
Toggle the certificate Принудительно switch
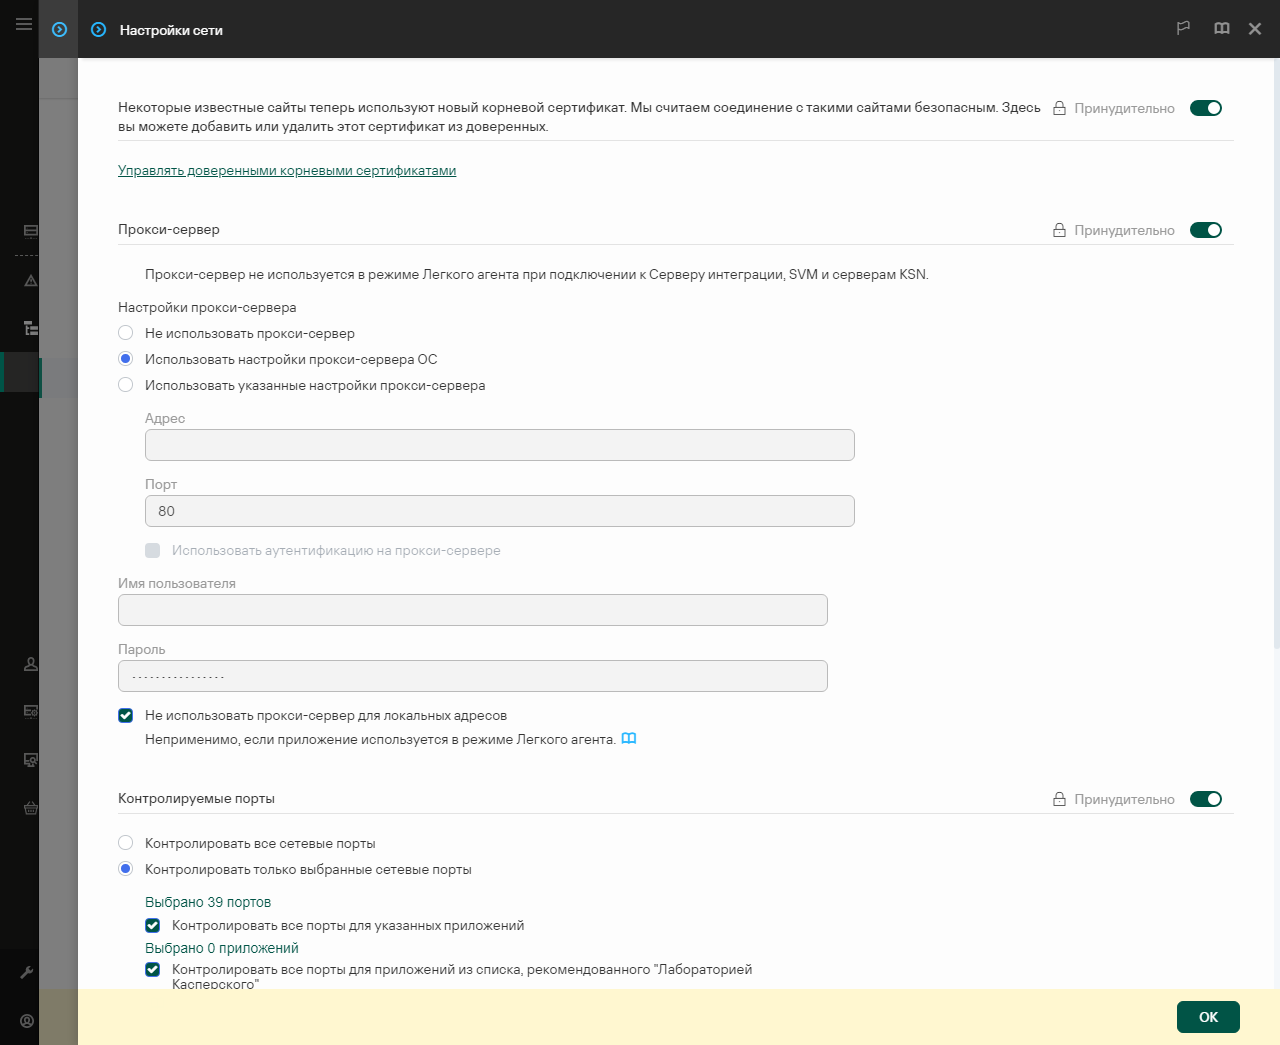pos(1206,108)
